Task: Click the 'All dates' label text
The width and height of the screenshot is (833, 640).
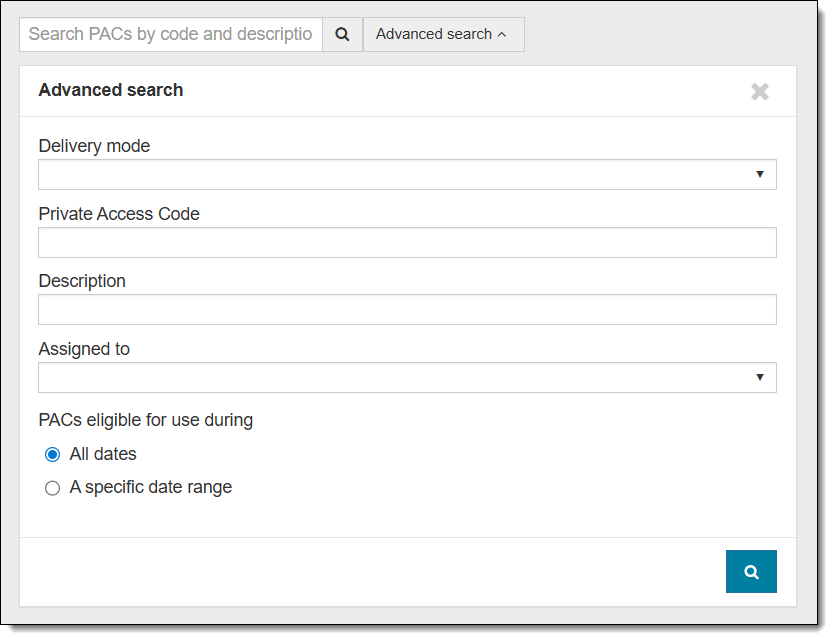Action: click(x=103, y=454)
